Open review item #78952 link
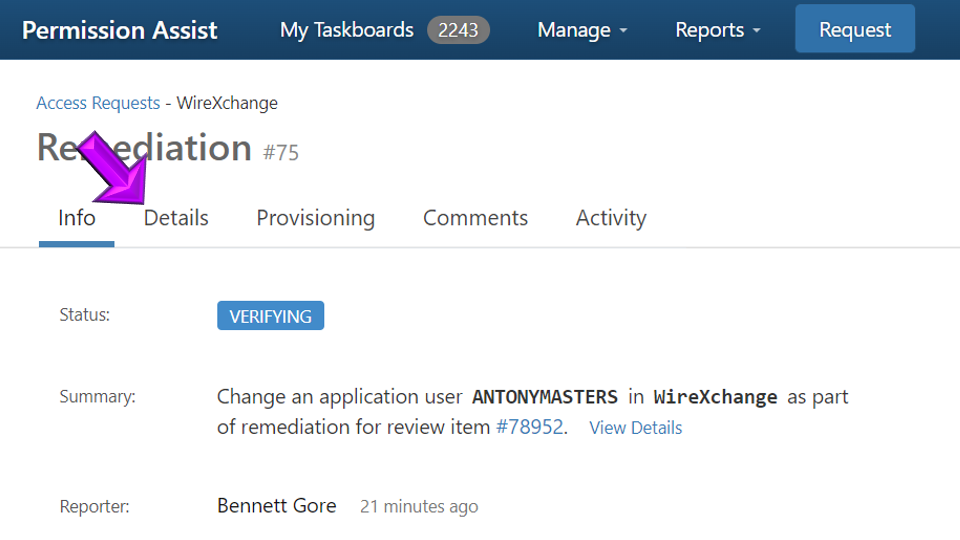960x540 pixels. (530, 427)
